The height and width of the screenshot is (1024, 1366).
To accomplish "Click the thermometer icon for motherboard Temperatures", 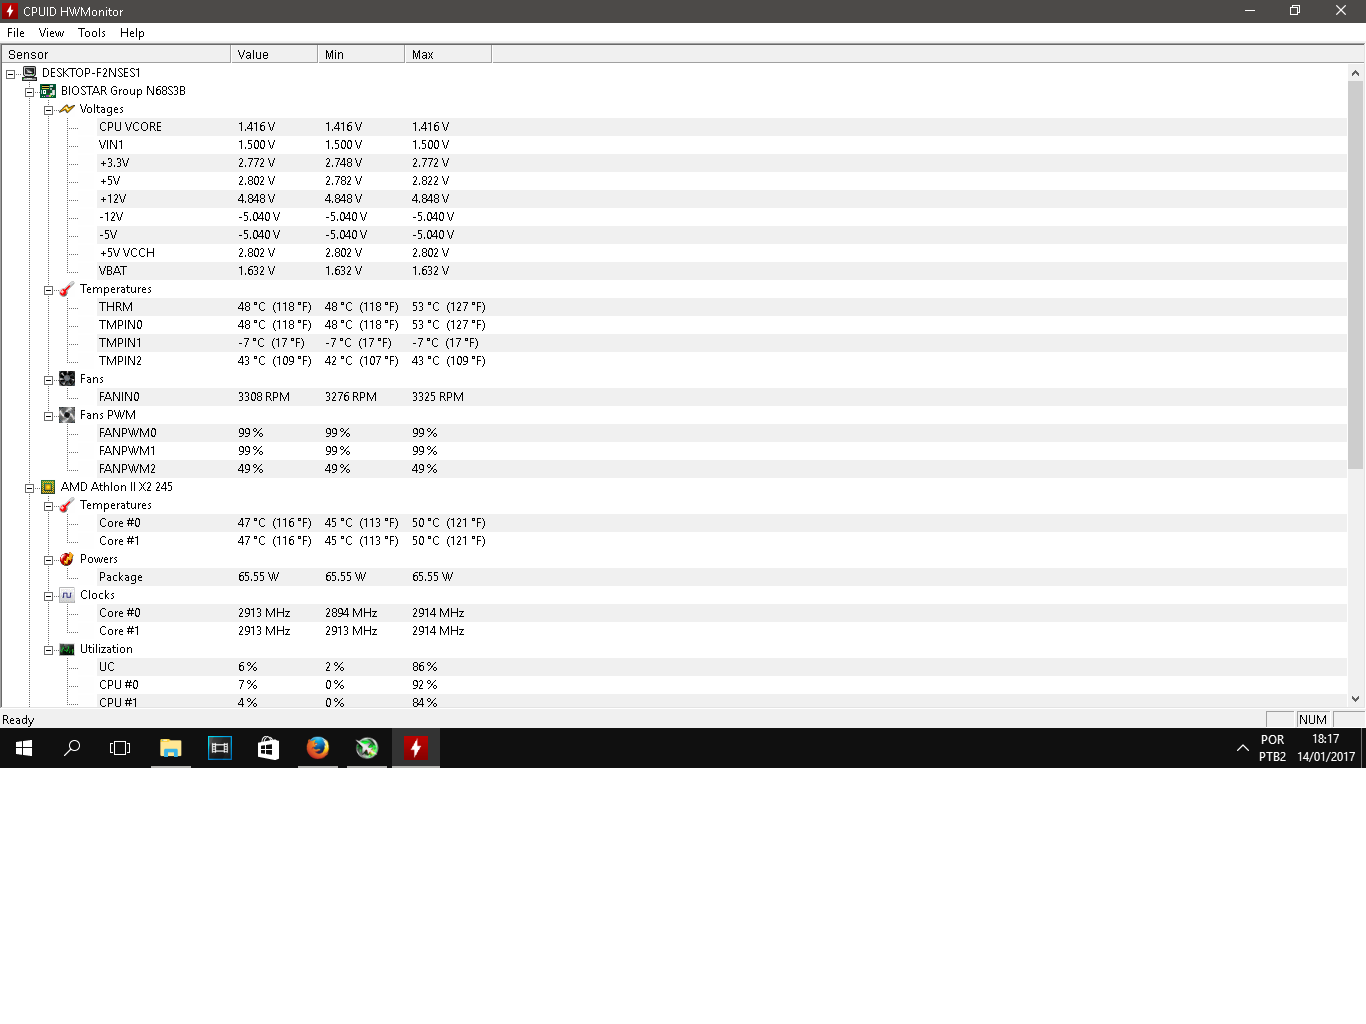I will [67, 289].
